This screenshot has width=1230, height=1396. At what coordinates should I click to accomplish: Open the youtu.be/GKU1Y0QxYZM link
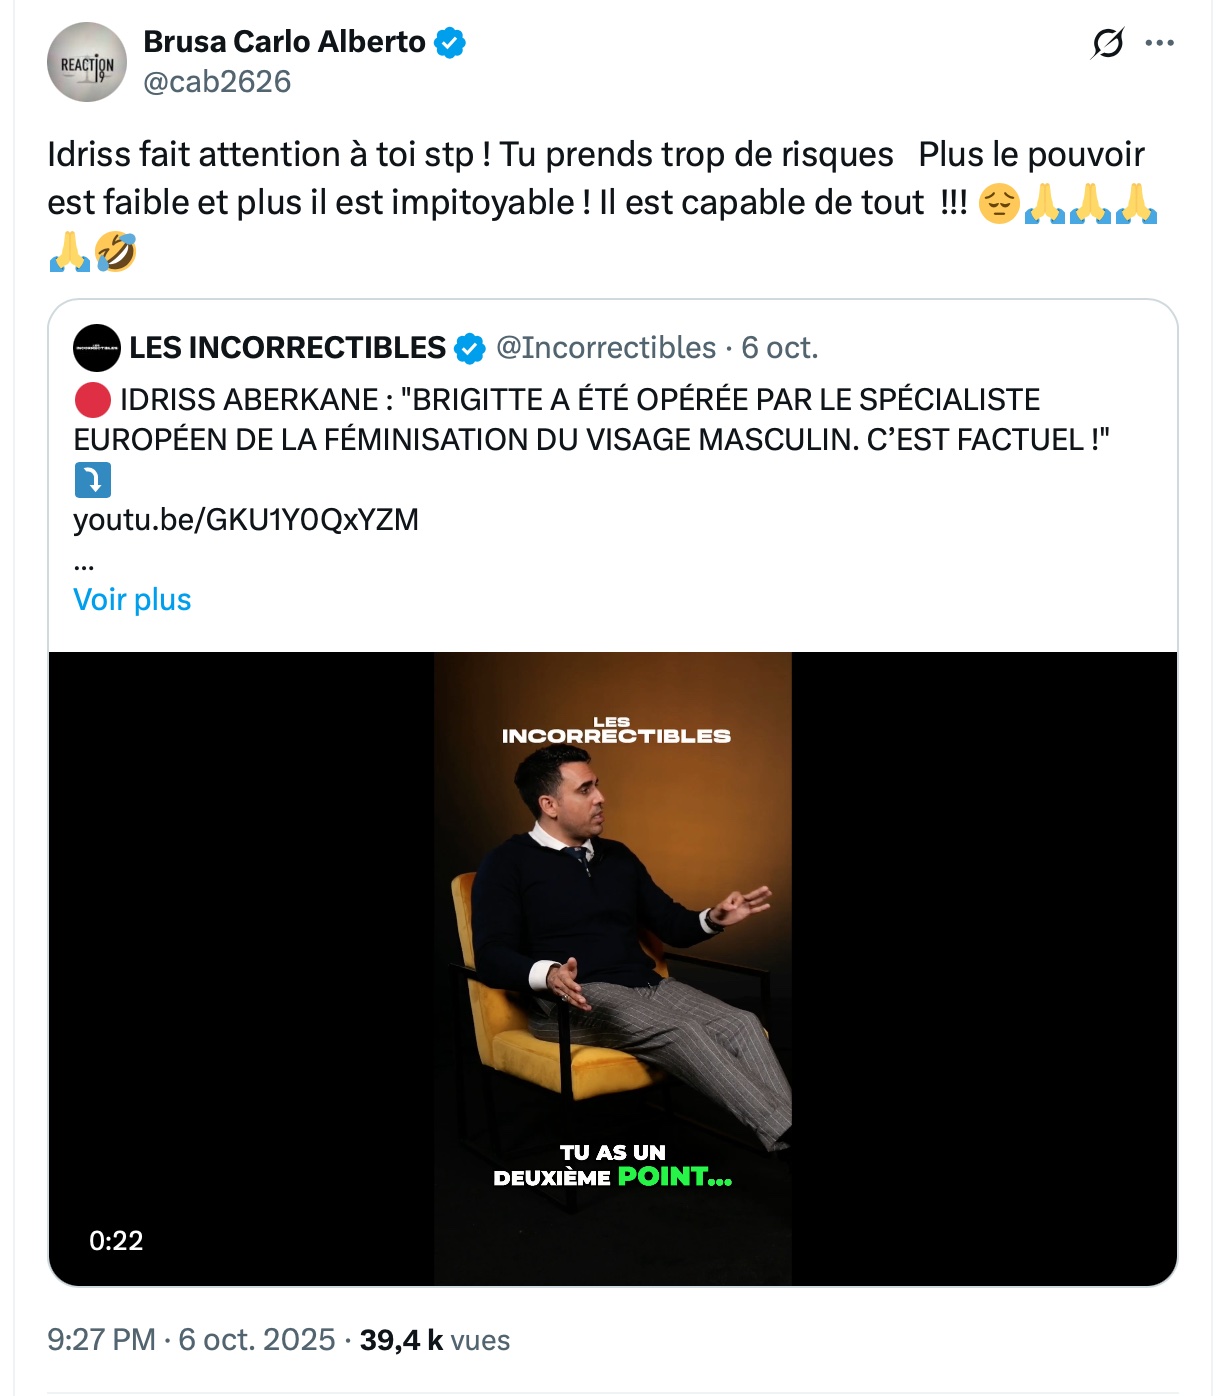(x=246, y=520)
